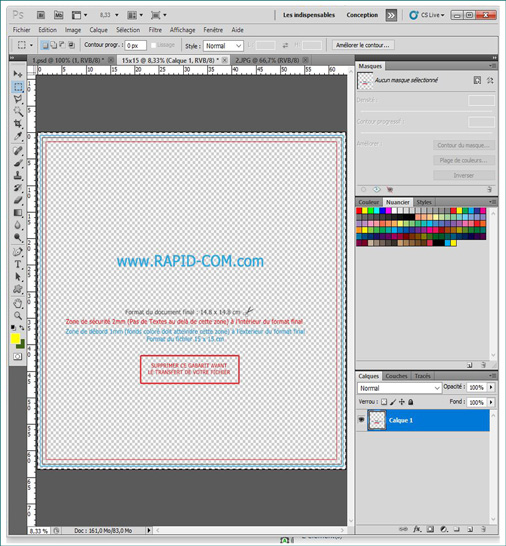This screenshot has width=506, height=546.
Task: Toggle Quick Mask mode
Action: tap(17, 356)
